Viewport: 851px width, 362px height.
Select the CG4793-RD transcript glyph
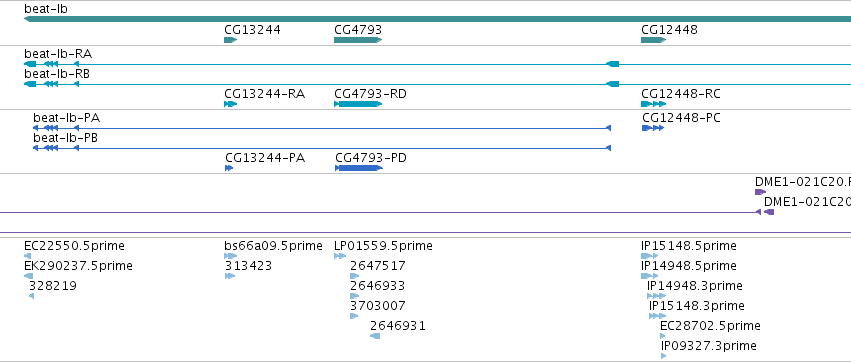pyautogui.click(x=358, y=104)
